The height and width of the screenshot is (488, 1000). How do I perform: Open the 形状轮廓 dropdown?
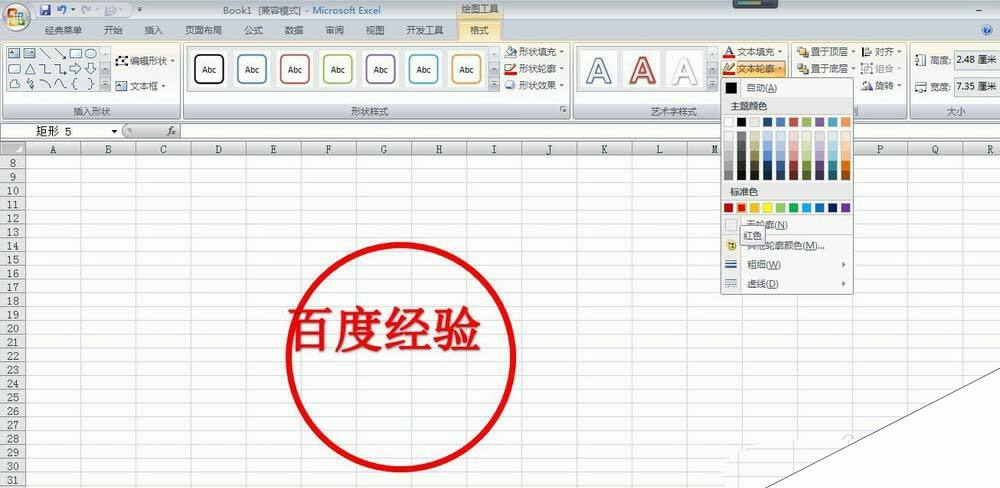tap(534, 68)
